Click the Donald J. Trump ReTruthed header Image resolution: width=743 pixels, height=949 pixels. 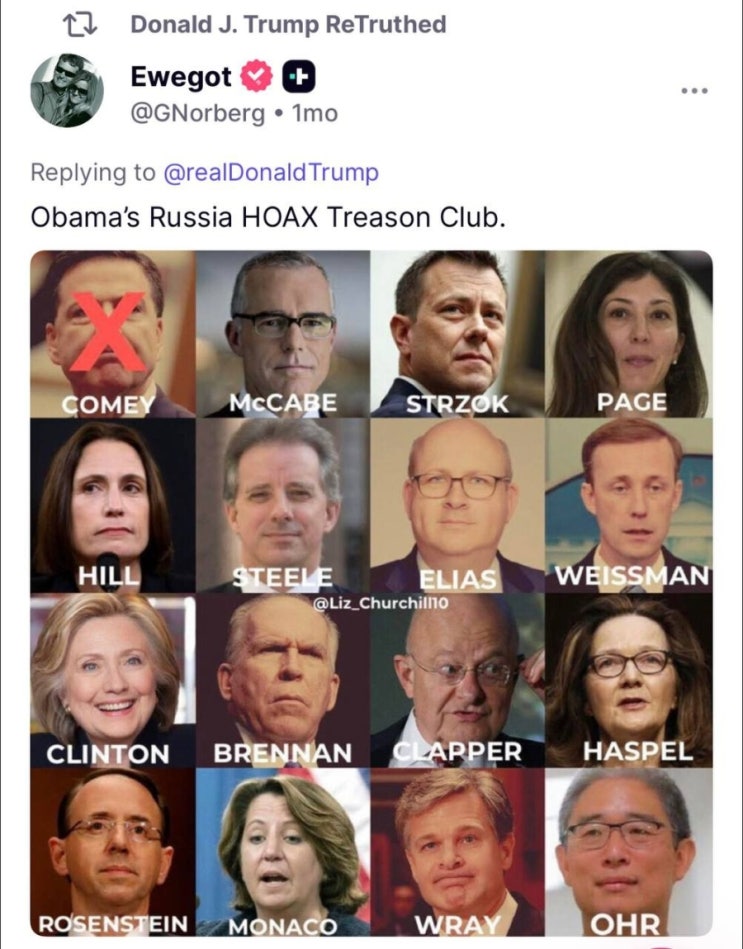pyautogui.click(x=289, y=25)
